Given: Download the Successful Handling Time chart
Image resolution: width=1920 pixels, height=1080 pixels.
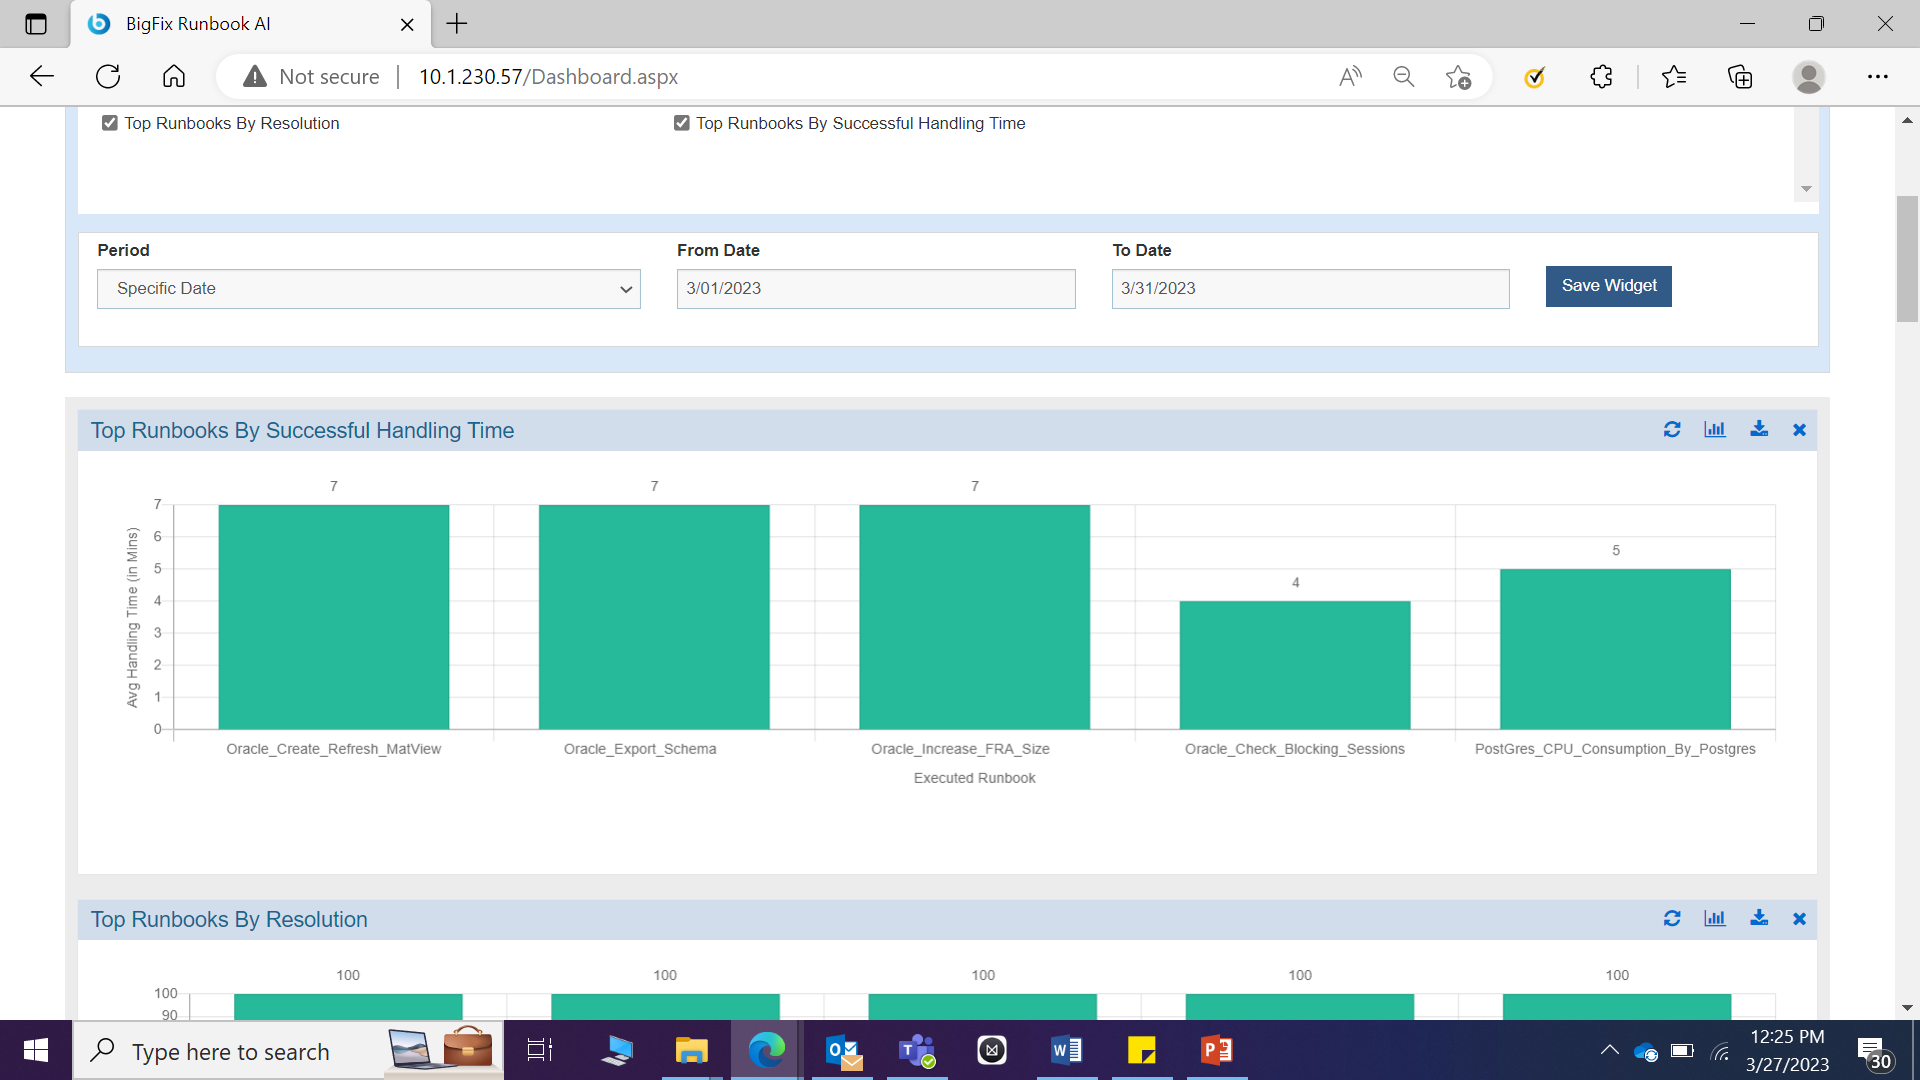Looking at the screenshot, I should coord(1759,430).
